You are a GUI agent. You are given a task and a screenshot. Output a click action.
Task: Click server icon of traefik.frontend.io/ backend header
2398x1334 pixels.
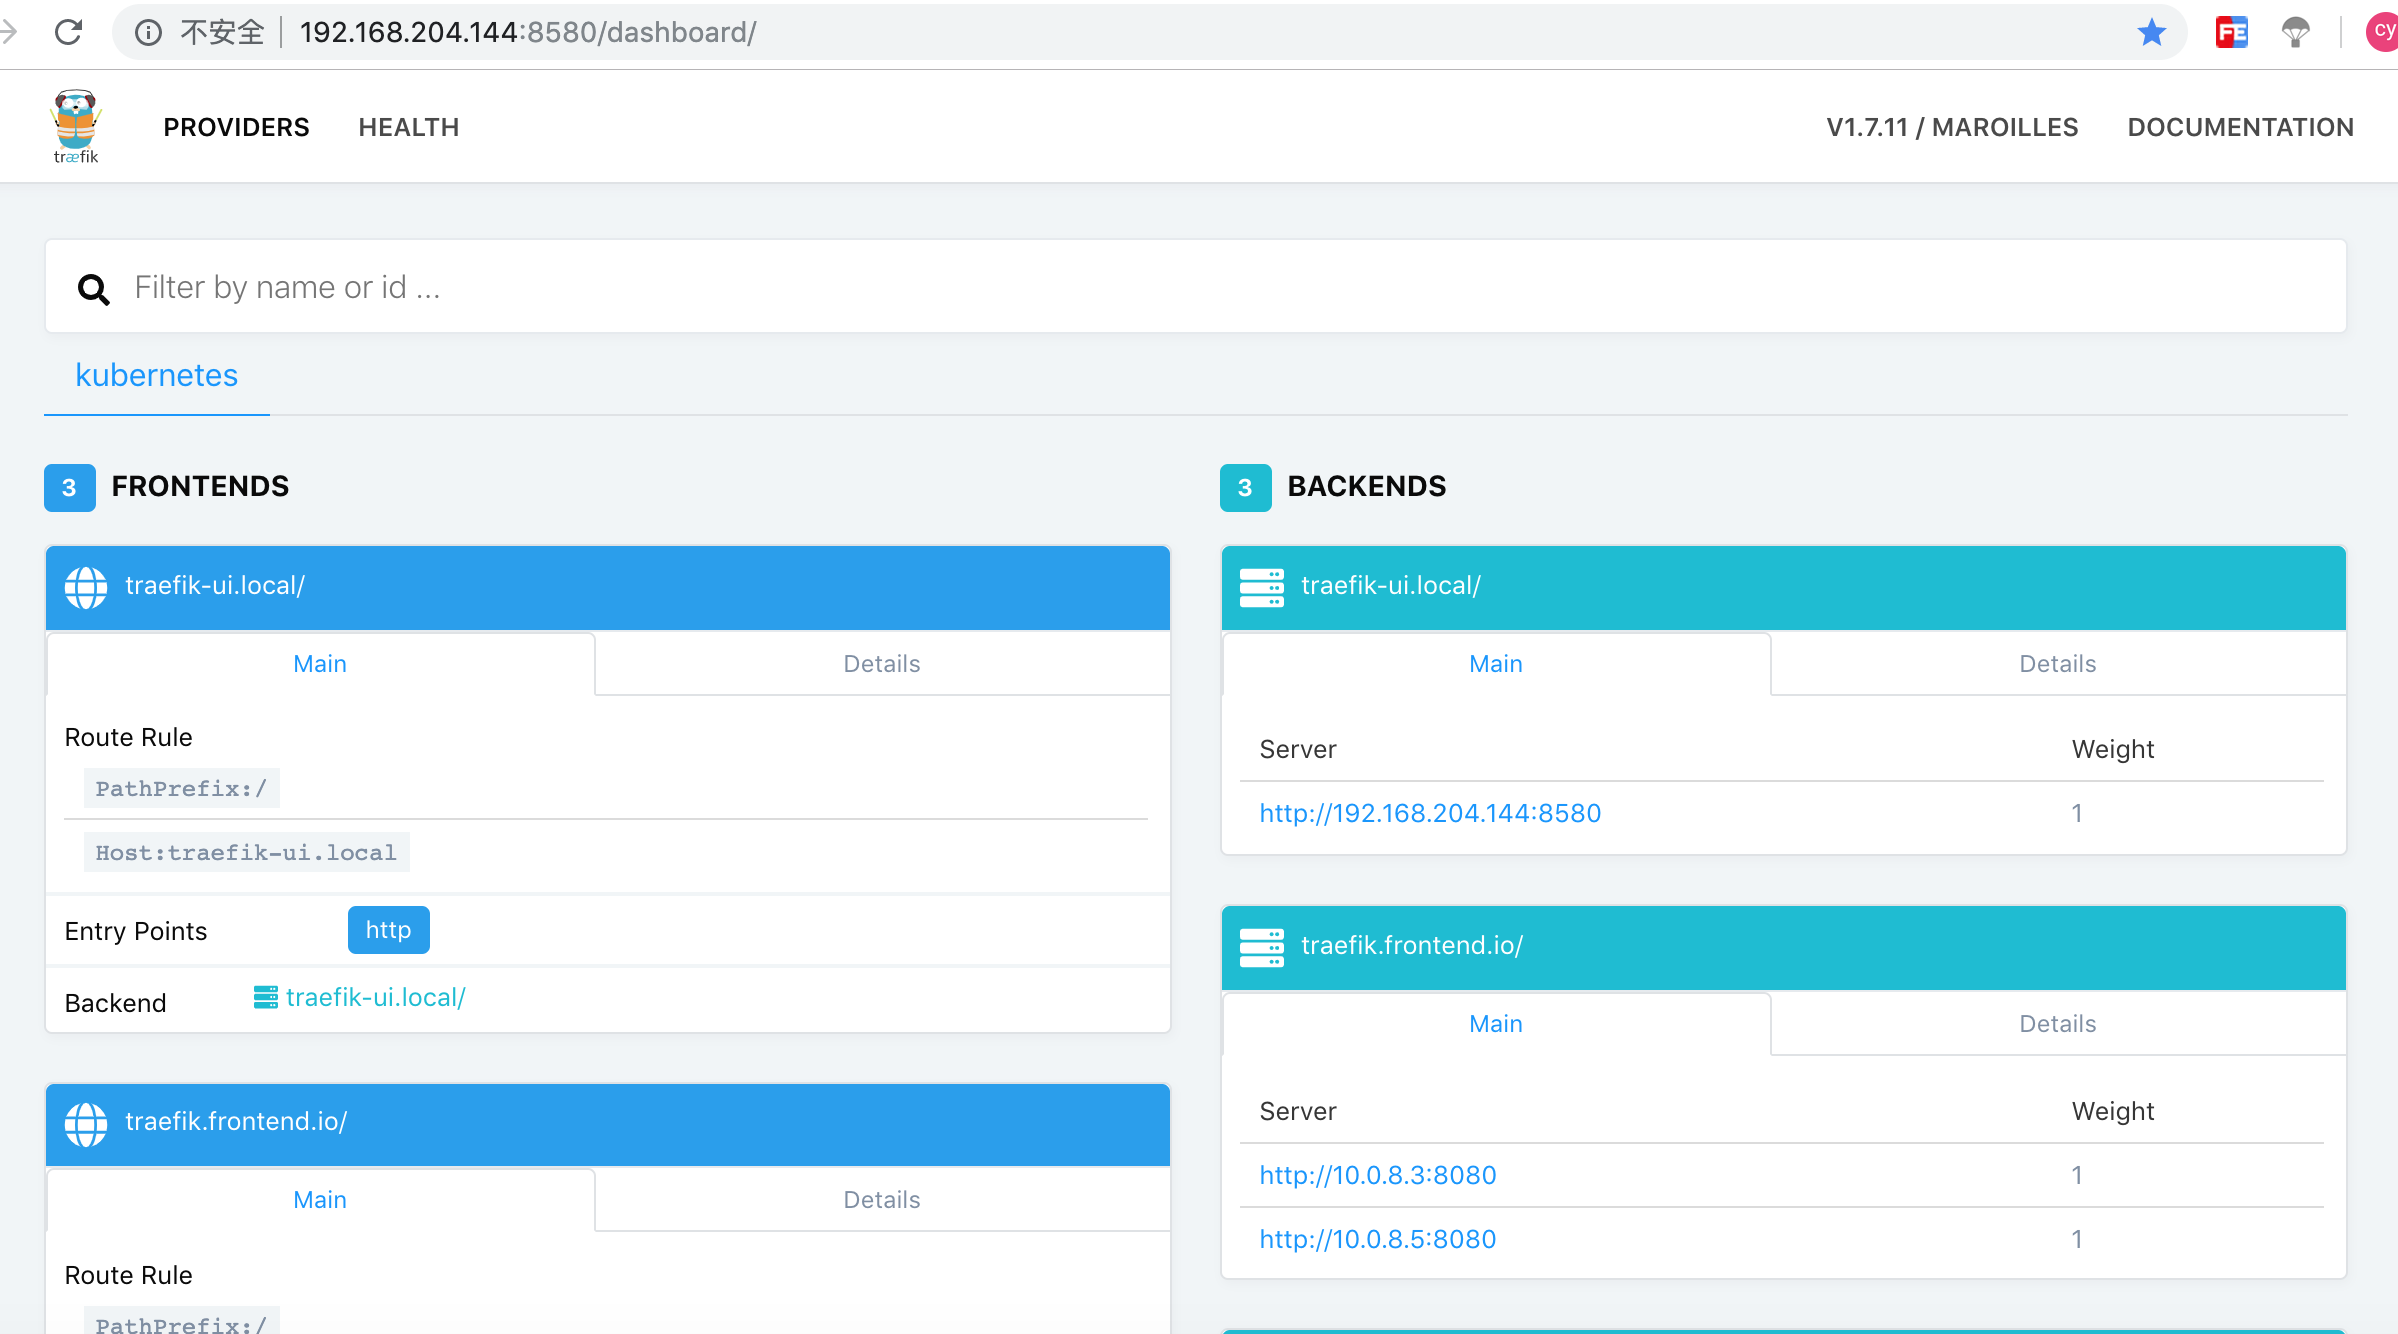click(1262, 947)
